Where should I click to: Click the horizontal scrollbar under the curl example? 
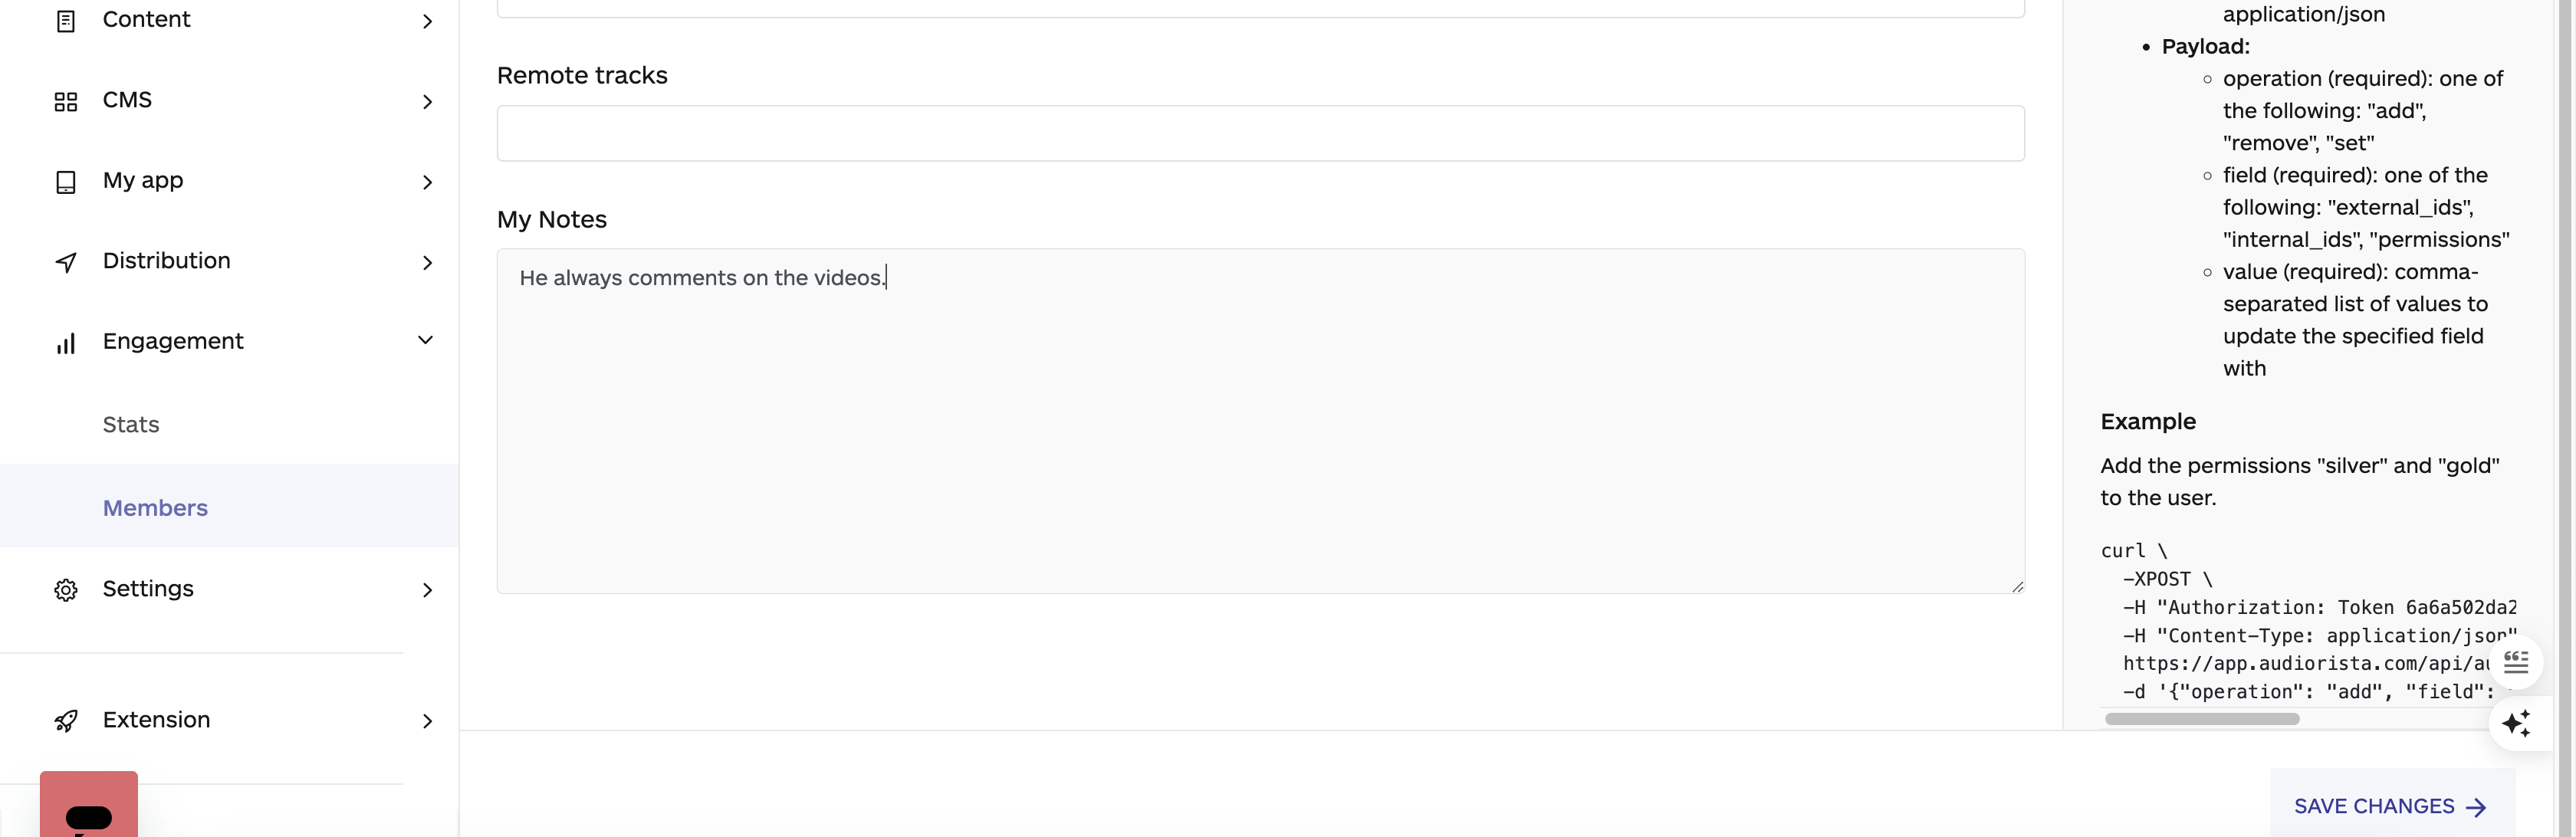2200,718
